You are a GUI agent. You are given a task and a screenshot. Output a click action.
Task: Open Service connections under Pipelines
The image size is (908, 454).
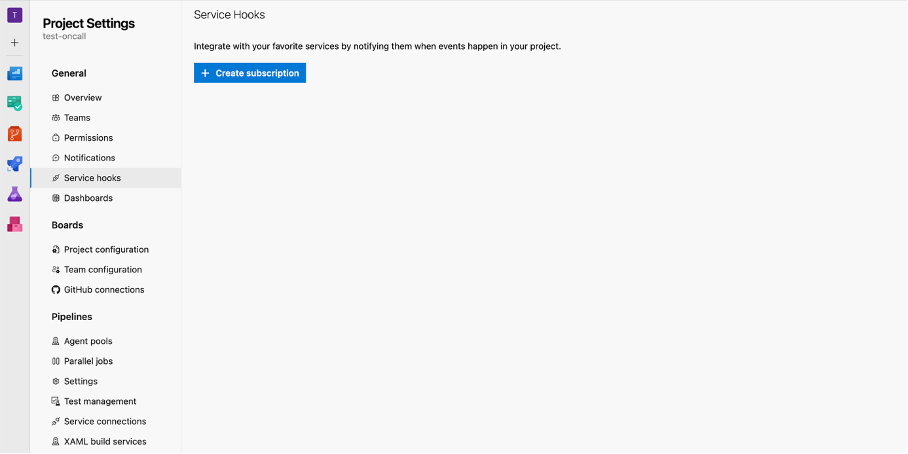[x=105, y=421]
